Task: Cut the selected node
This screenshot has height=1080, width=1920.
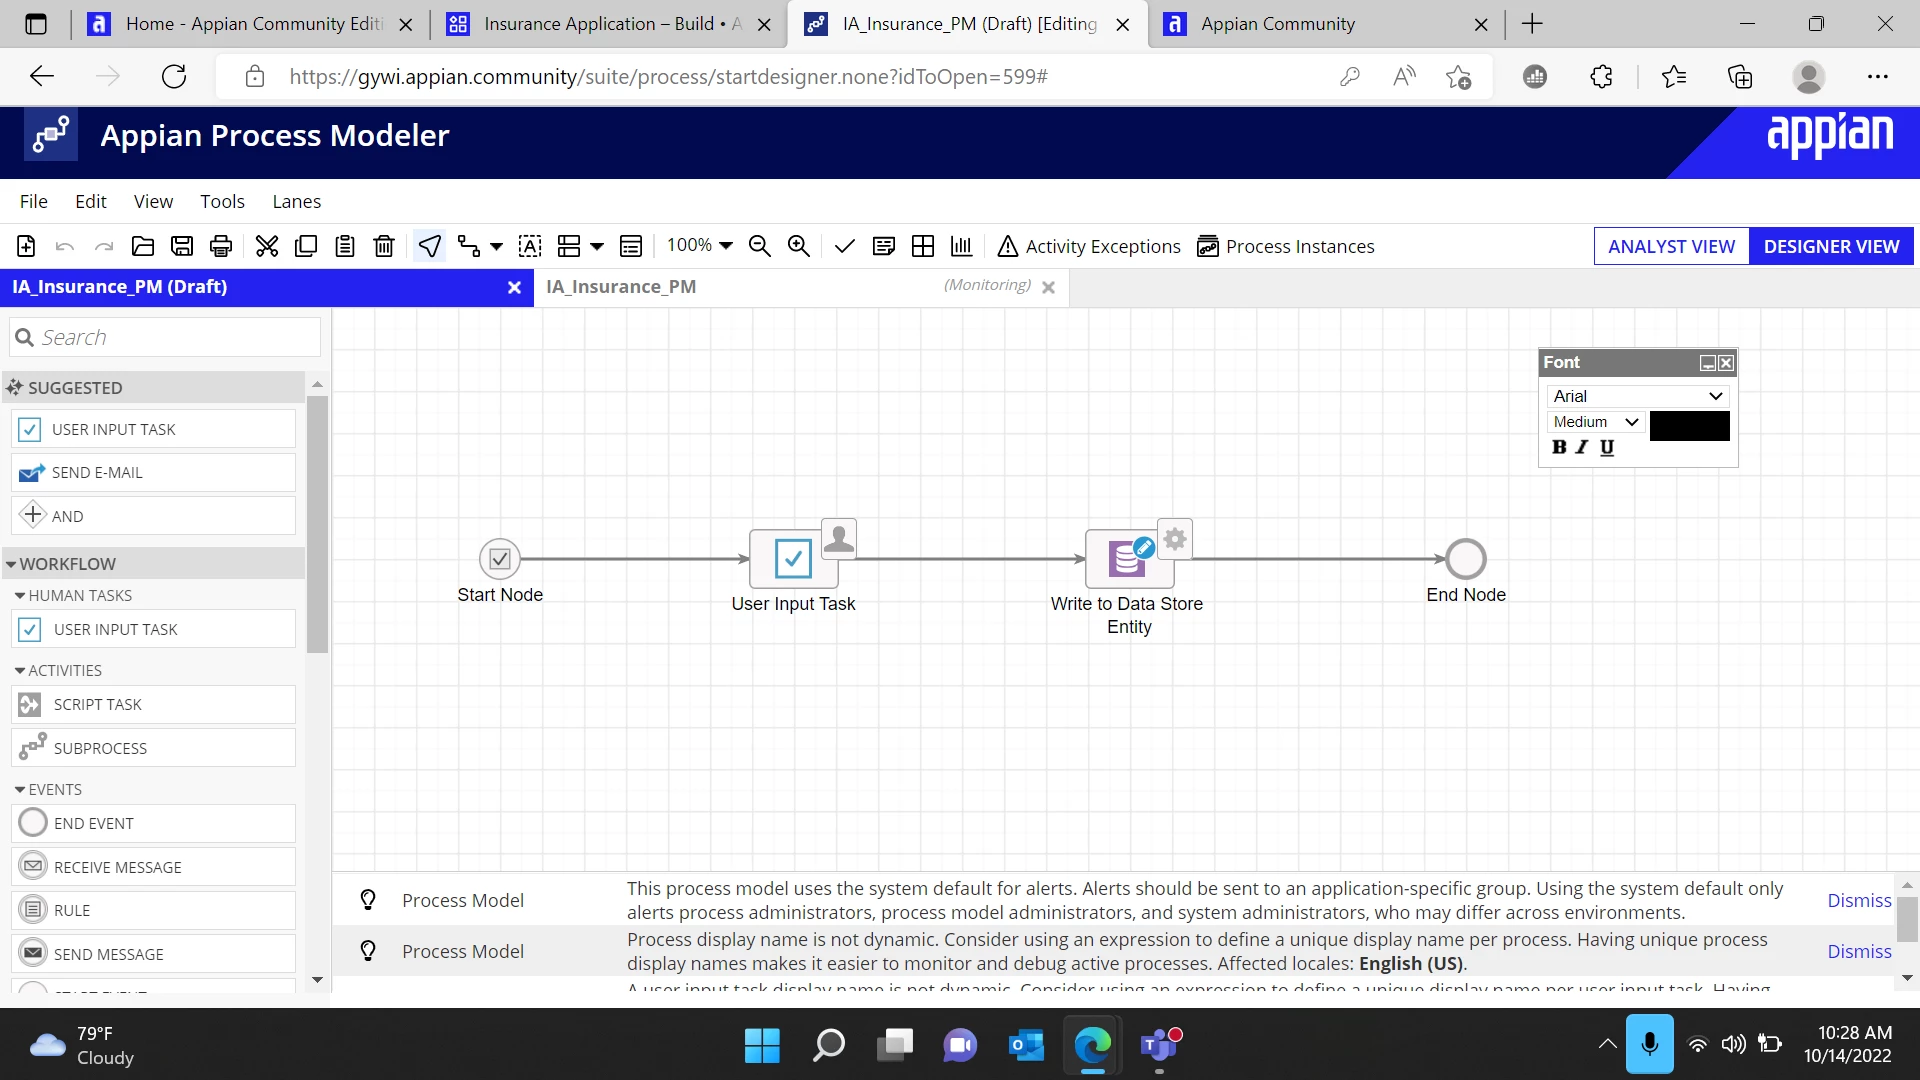Action: [267, 246]
